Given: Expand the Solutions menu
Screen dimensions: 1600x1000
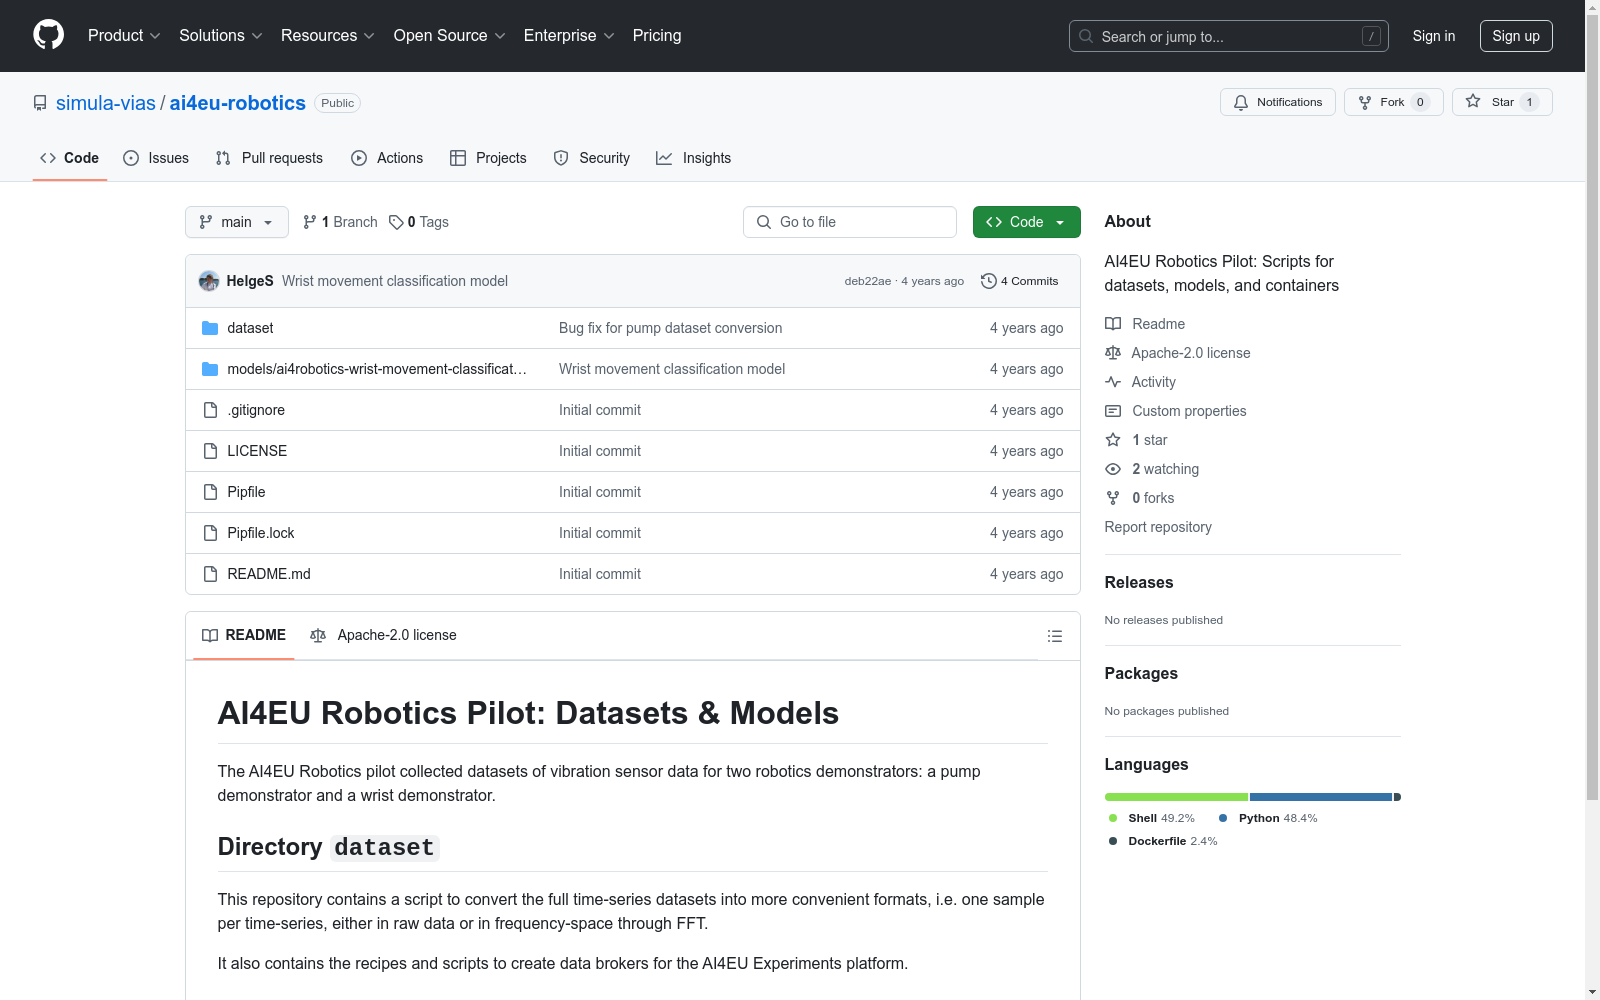Looking at the screenshot, I should coord(221,36).
